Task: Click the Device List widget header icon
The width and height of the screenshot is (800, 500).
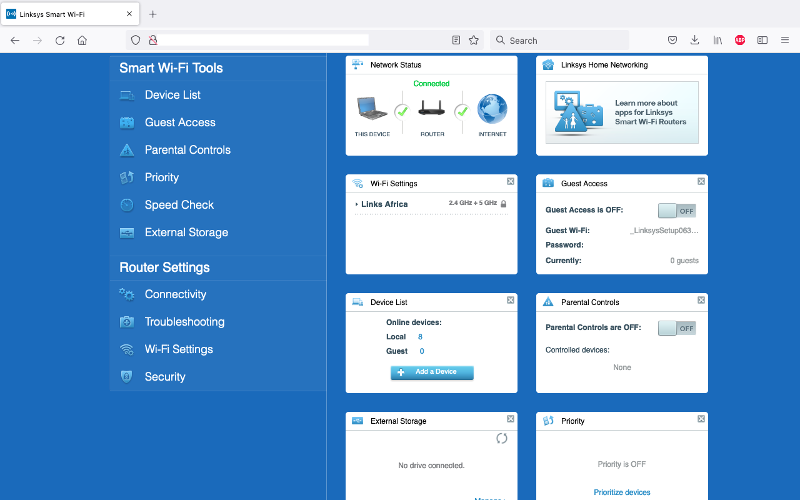Action: click(x=358, y=302)
